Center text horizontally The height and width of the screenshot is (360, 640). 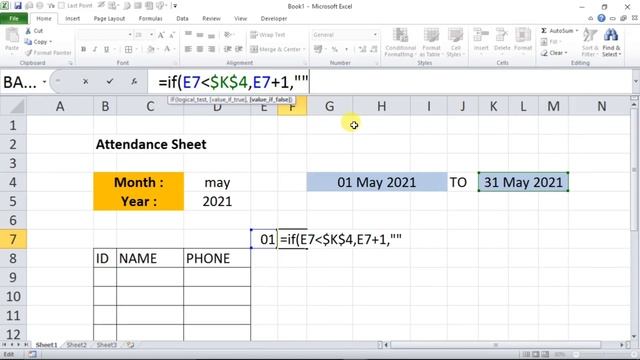click(200, 49)
